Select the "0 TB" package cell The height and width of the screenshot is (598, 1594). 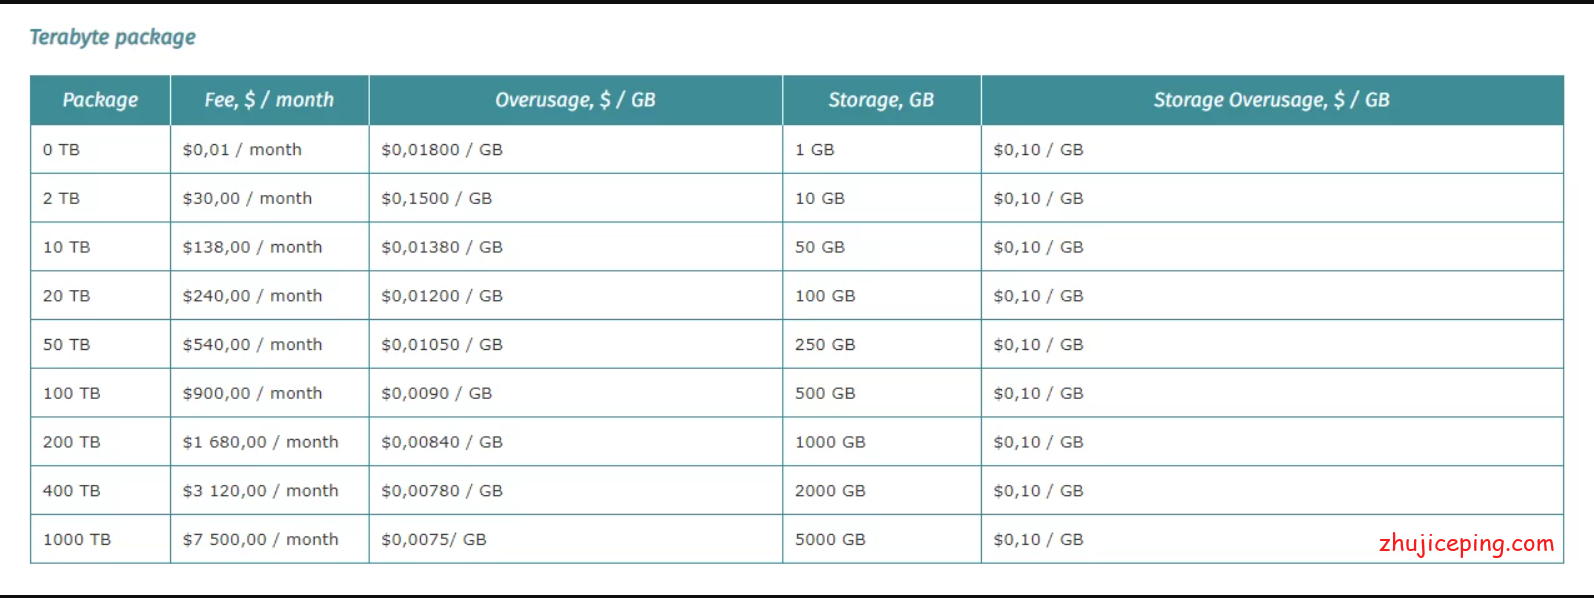pos(61,150)
